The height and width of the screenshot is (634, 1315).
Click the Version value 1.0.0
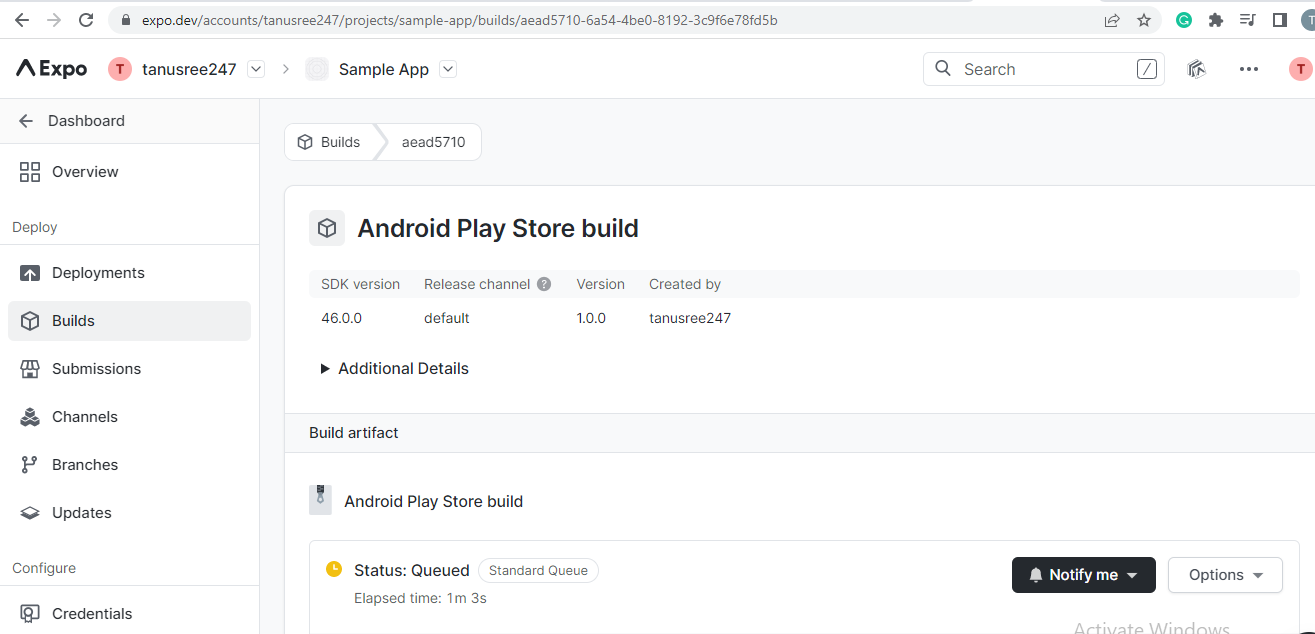click(x=591, y=318)
